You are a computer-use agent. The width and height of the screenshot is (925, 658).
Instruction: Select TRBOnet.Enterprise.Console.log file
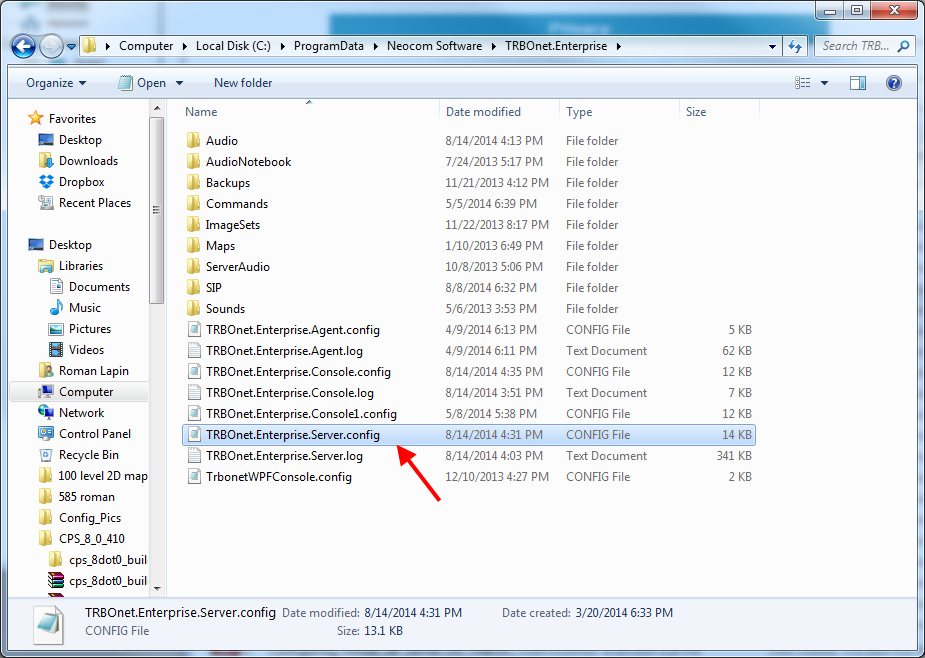pyautogui.click(x=289, y=393)
